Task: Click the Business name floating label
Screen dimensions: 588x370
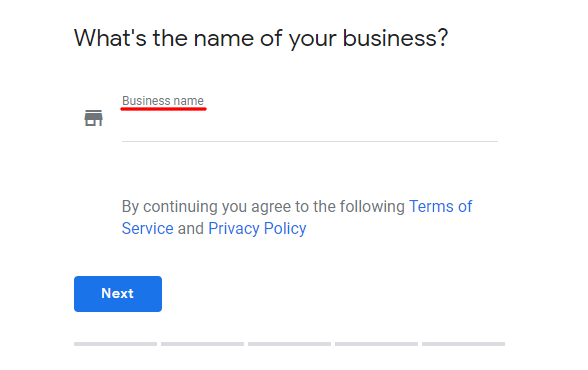Action: (x=163, y=101)
